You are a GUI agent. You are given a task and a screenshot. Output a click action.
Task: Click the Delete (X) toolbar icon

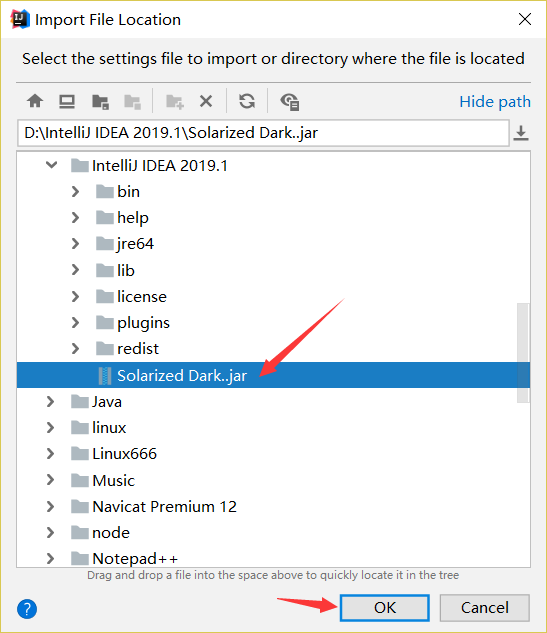pyautogui.click(x=206, y=101)
